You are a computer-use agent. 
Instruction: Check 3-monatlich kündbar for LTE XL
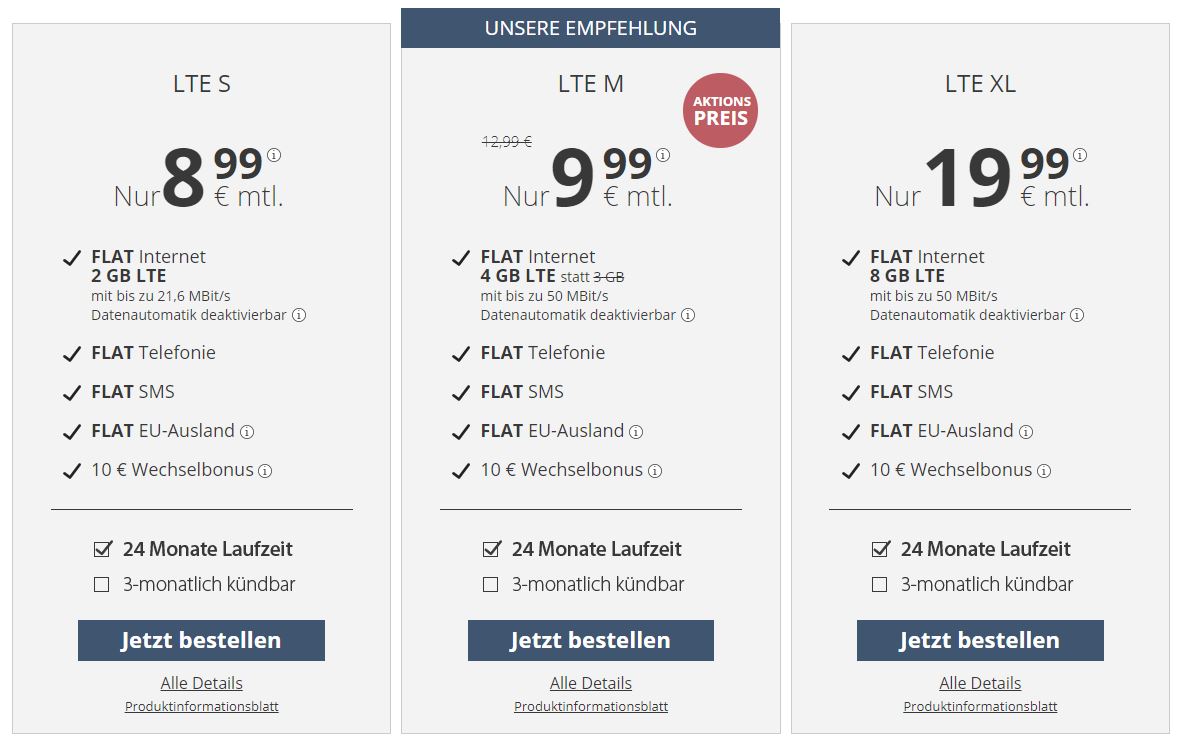click(x=879, y=585)
